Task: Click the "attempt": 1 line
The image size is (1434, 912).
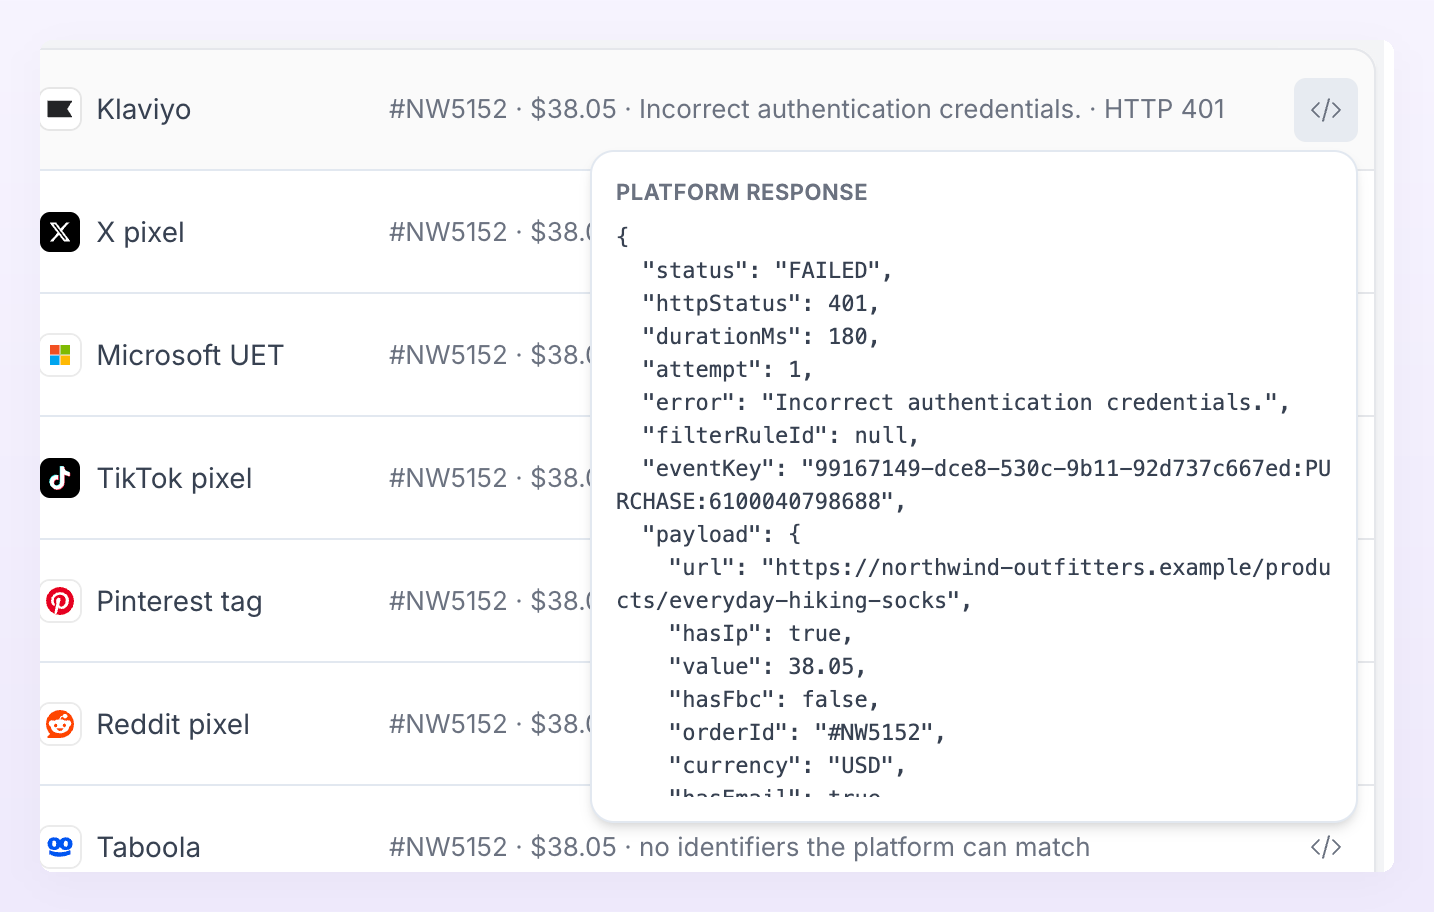Action: pyautogui.click(x=728, y=369)
